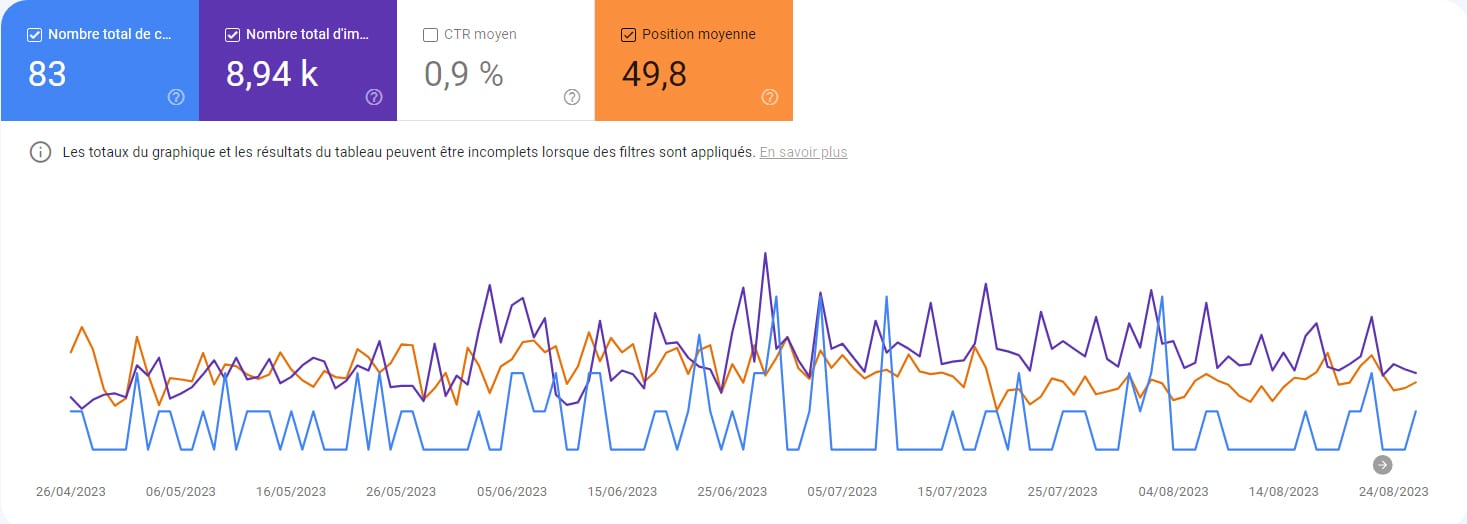Toggle the Nombre total d'impressions checkbox
This screenshot has width=1467, height=524.
pyautogui.click(x=233, y=35)
